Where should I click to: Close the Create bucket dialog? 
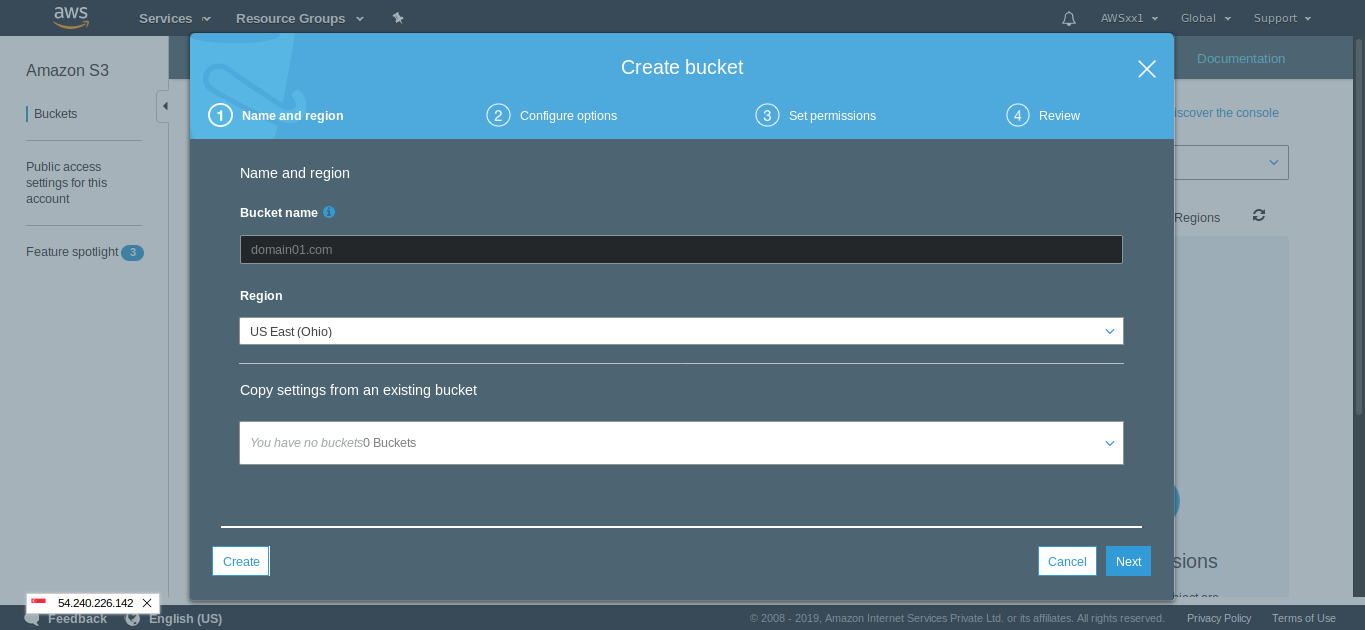[x=1146, y=69]
